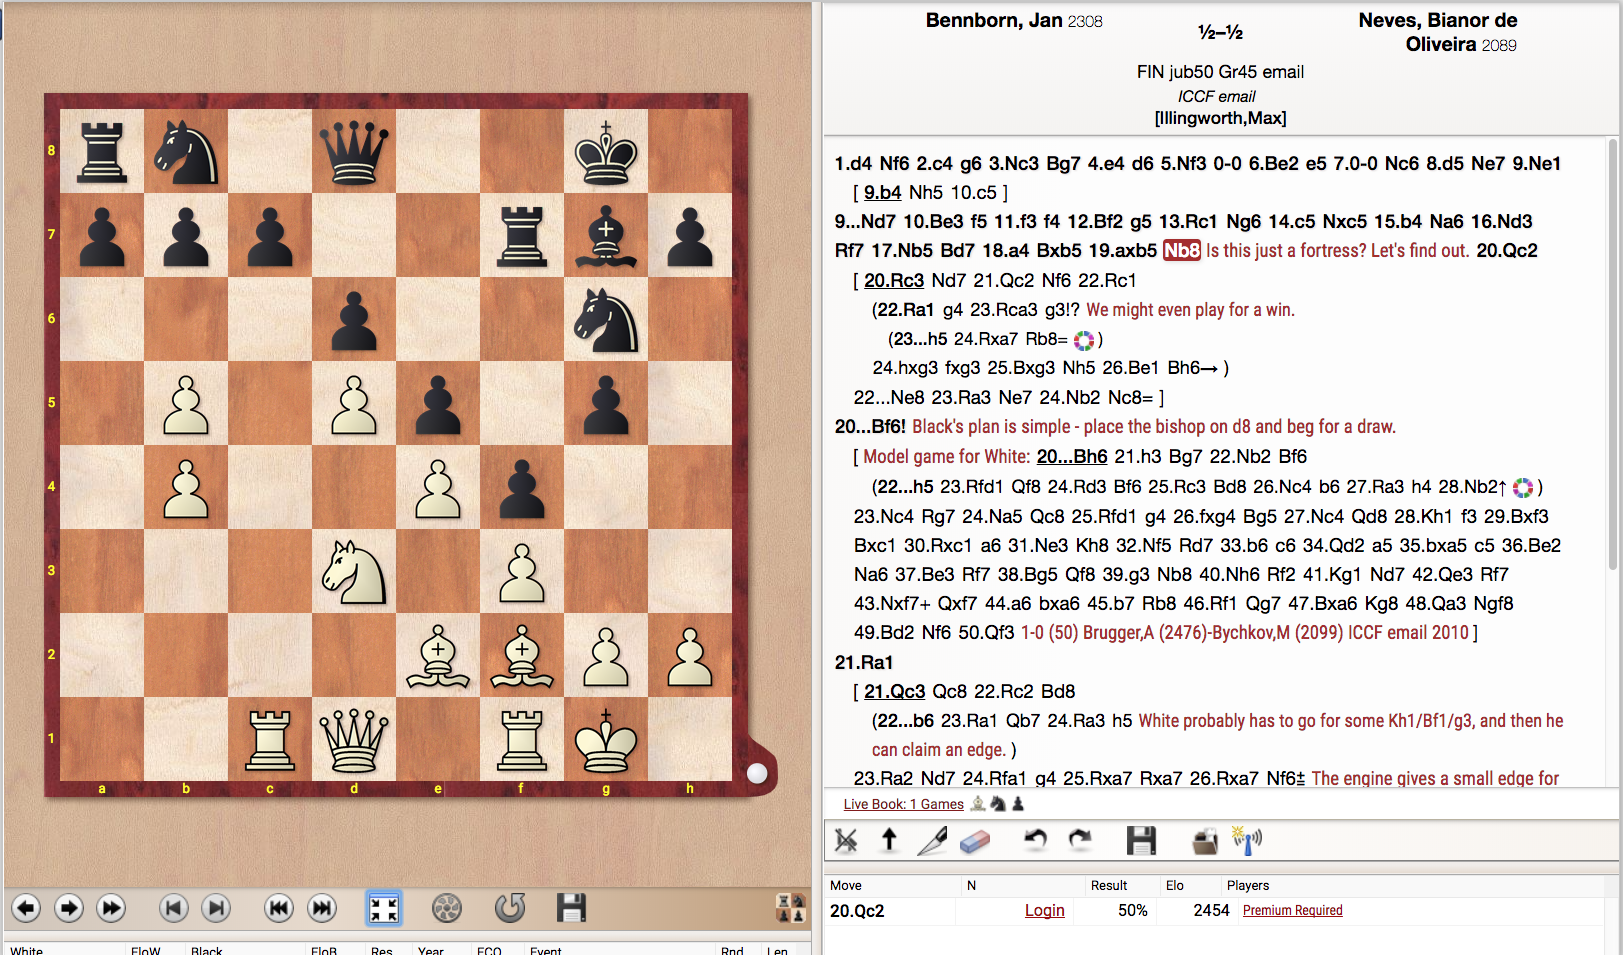Redo the notation change
Screen dimensions: 1623x955
click(x=1079, y=841)
